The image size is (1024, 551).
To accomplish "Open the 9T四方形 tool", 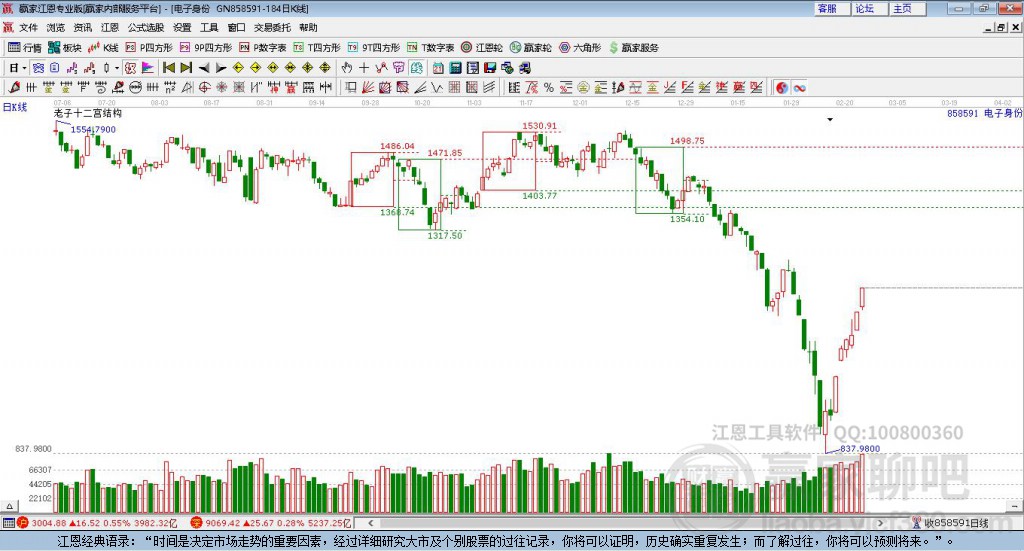I will click(374, 48).
